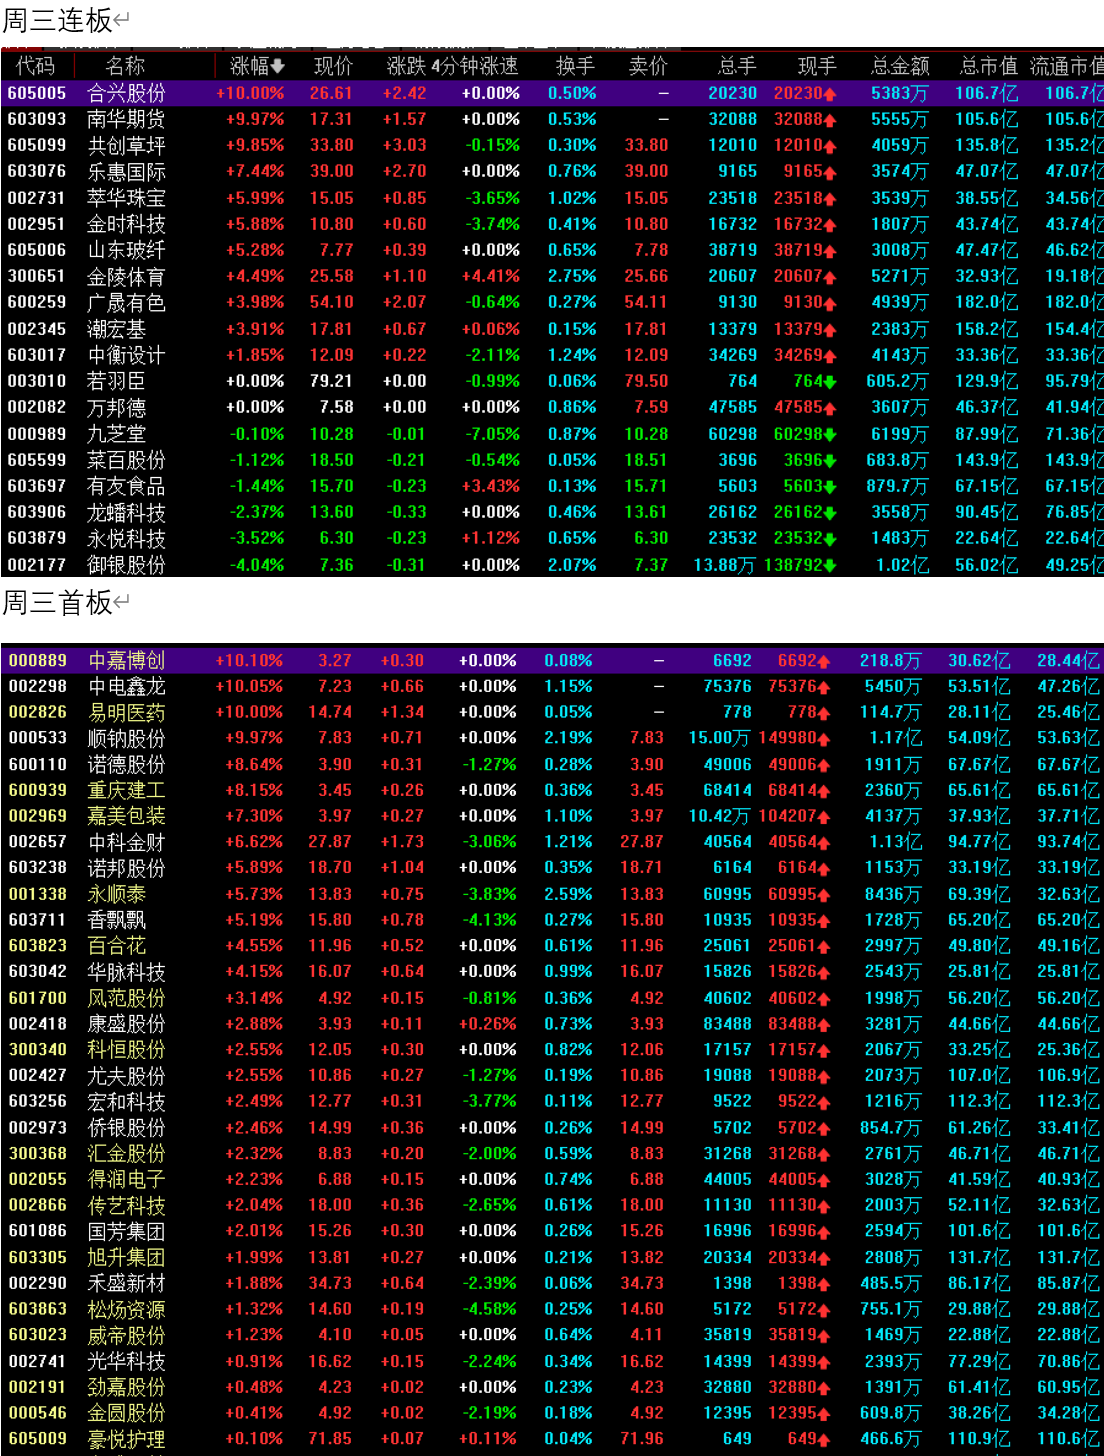Select stock name 万邦德

point(116,407)
